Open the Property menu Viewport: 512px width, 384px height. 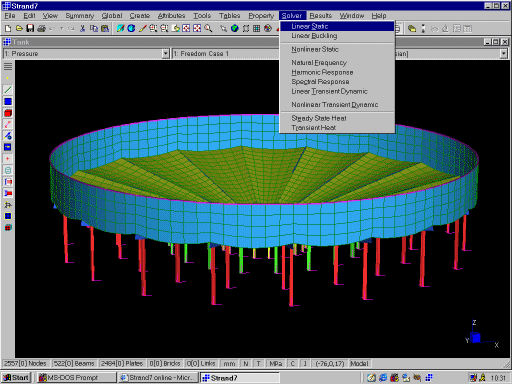[x=261, y=16]
